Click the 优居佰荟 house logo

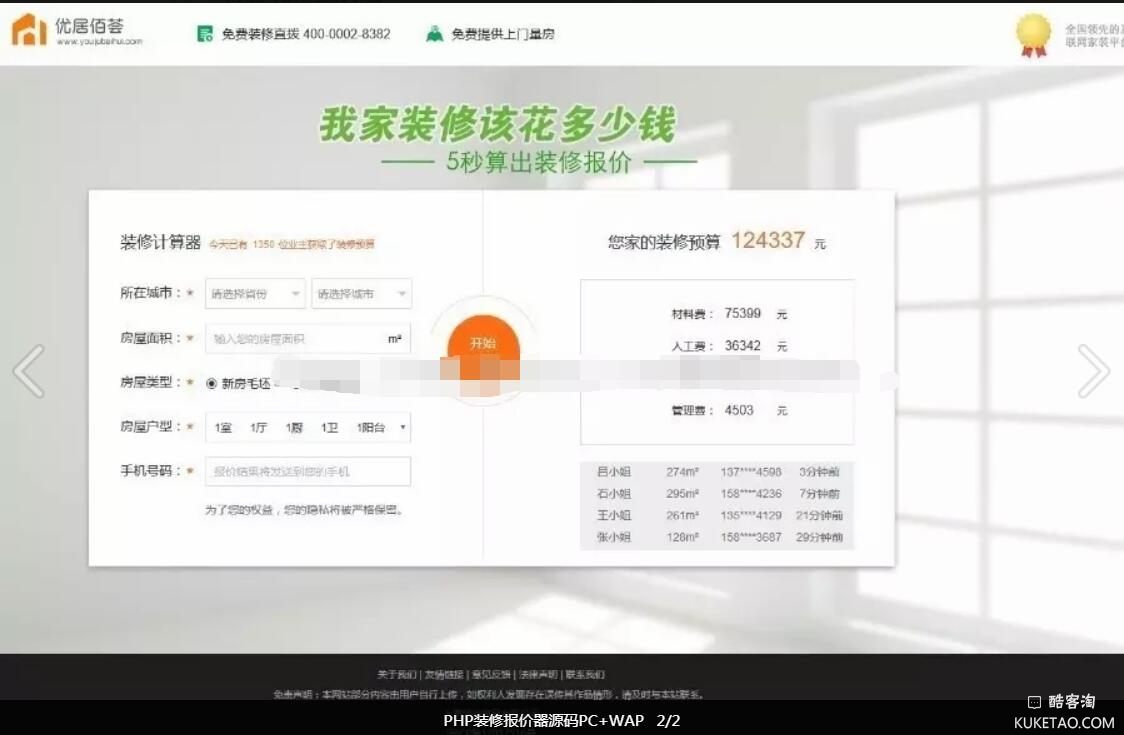pos(29,29)
